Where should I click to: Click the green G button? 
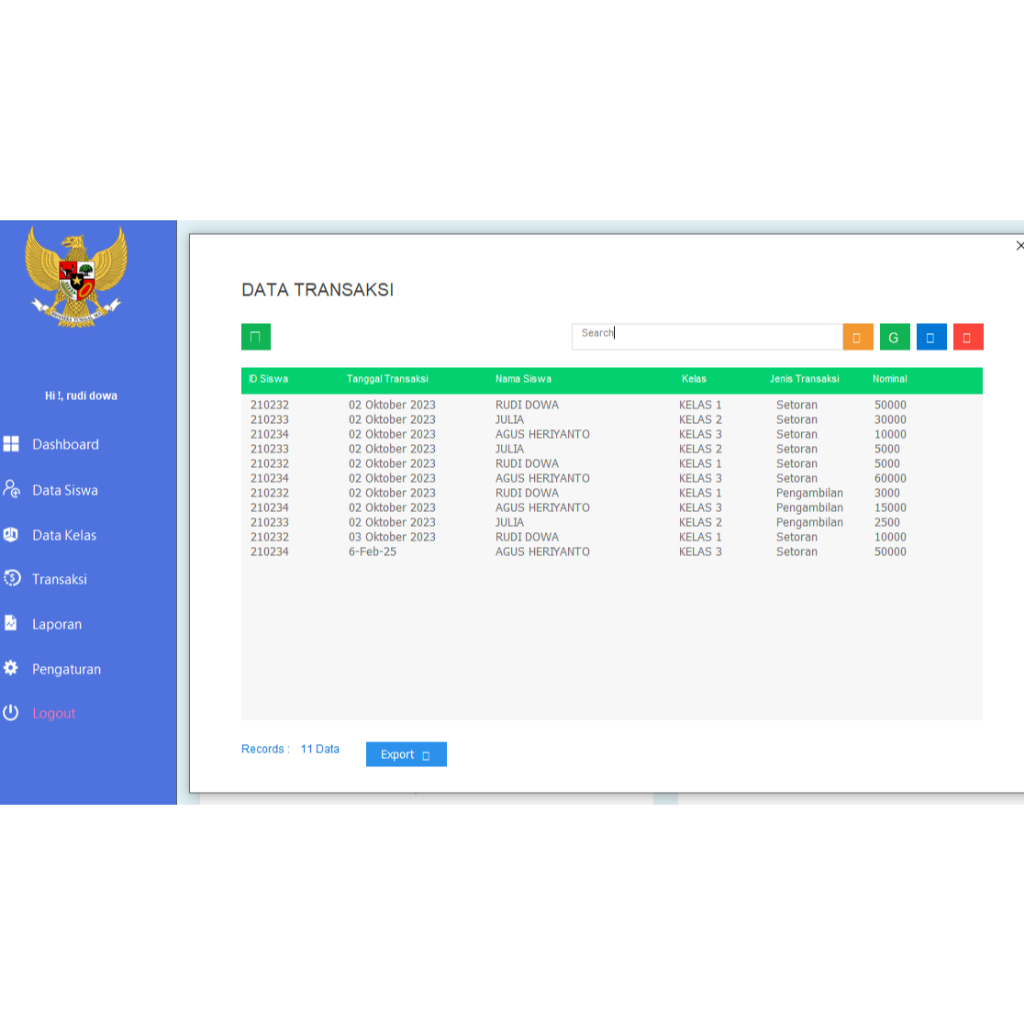895,337
